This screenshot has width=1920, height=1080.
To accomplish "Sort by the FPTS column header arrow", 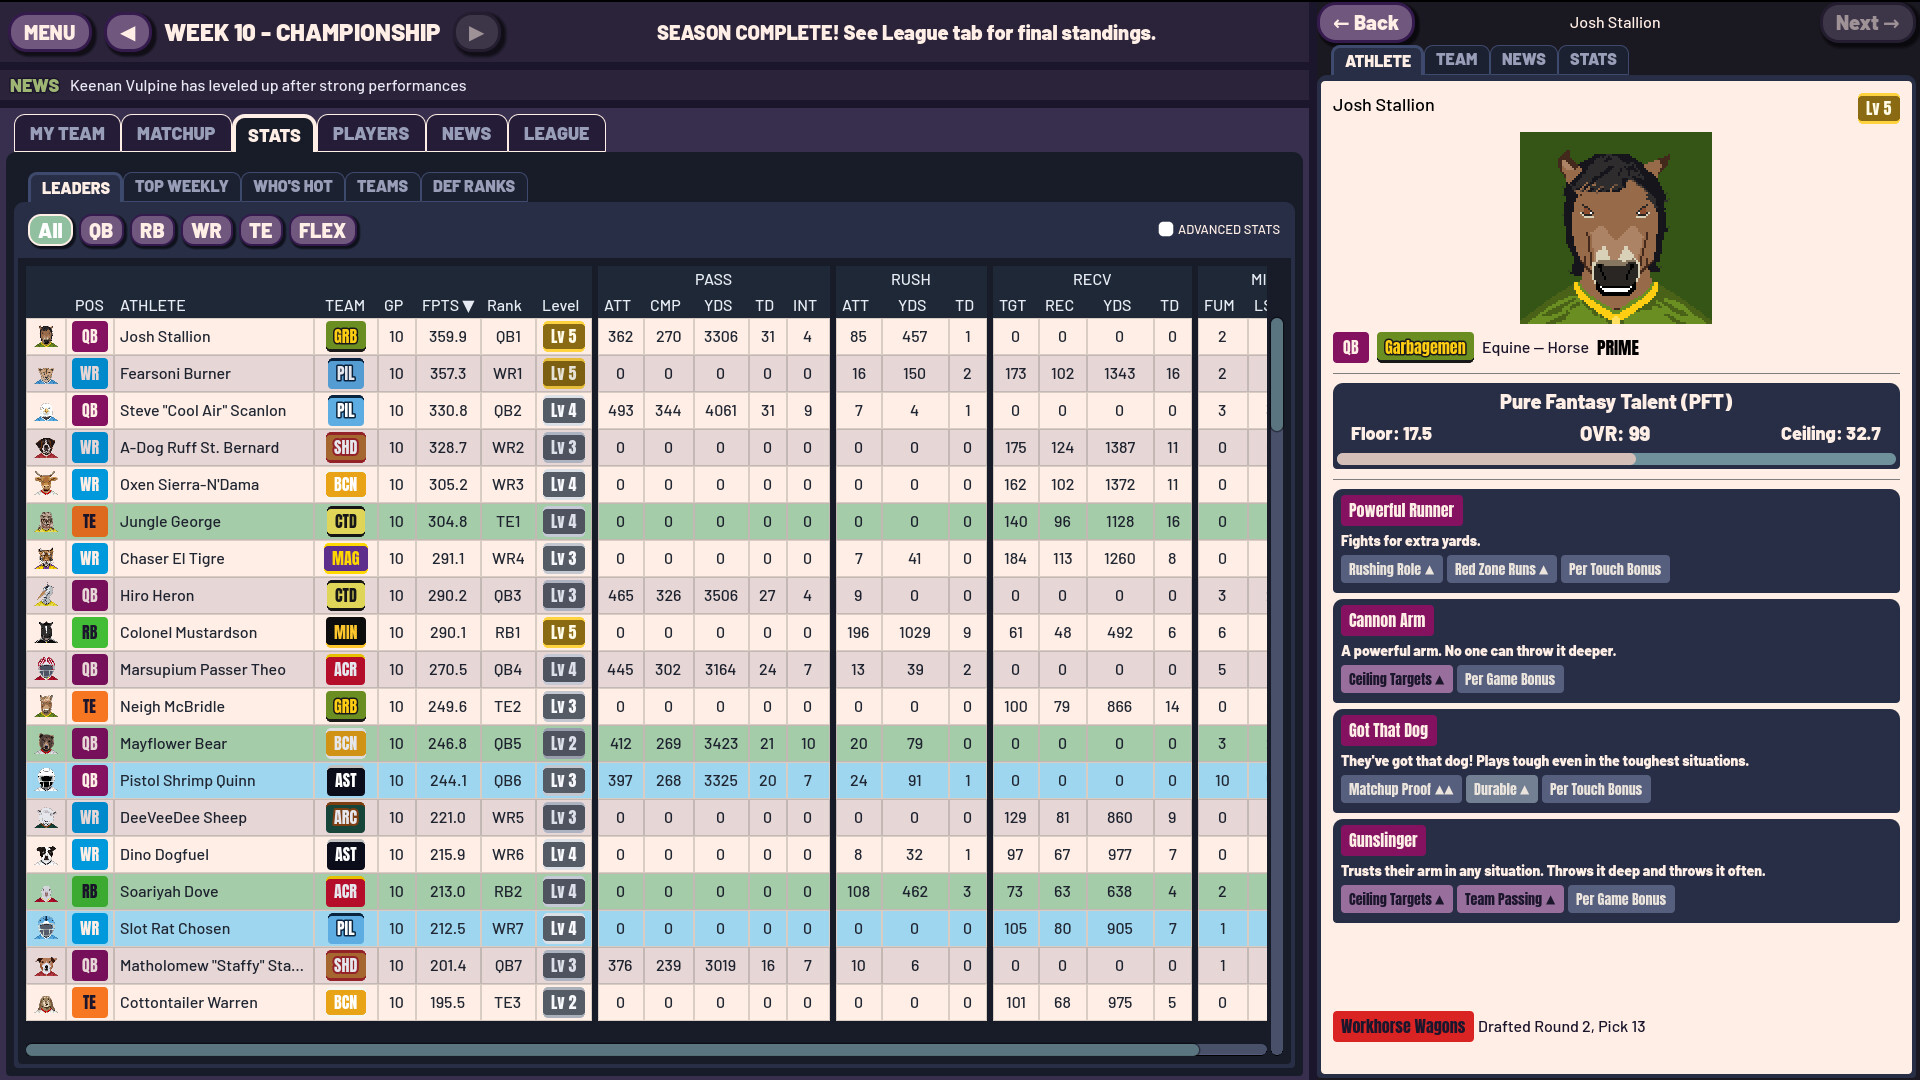I will (x=468, y=306).
